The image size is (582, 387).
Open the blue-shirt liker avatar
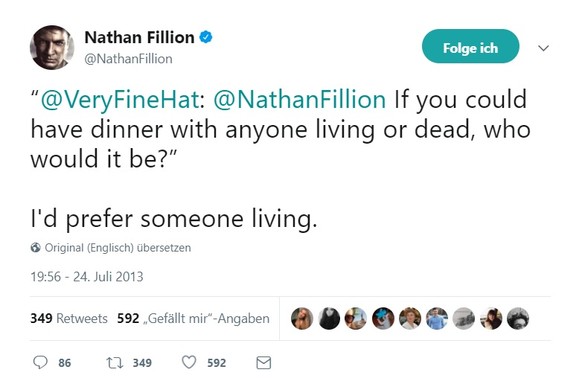tap(437, 318)
